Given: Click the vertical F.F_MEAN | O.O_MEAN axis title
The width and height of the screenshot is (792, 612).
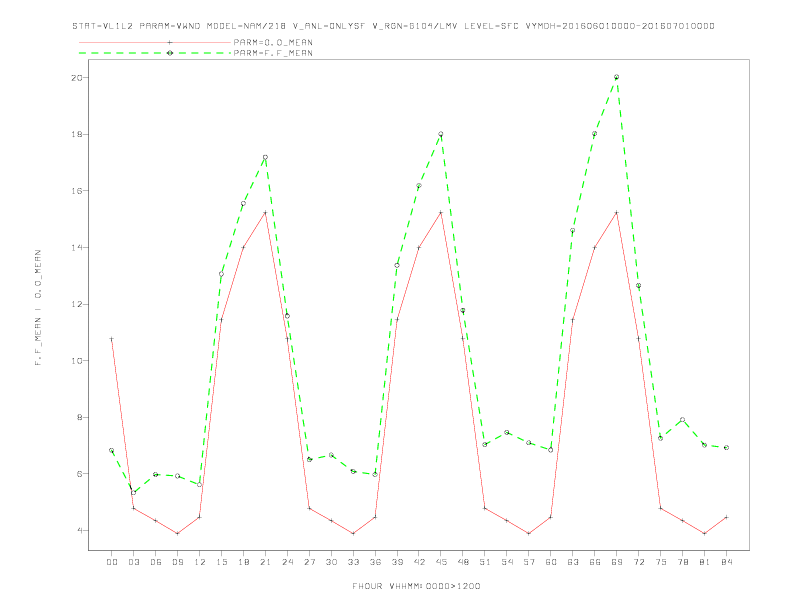Looking at the screenshot, I should tap(38, 308).
